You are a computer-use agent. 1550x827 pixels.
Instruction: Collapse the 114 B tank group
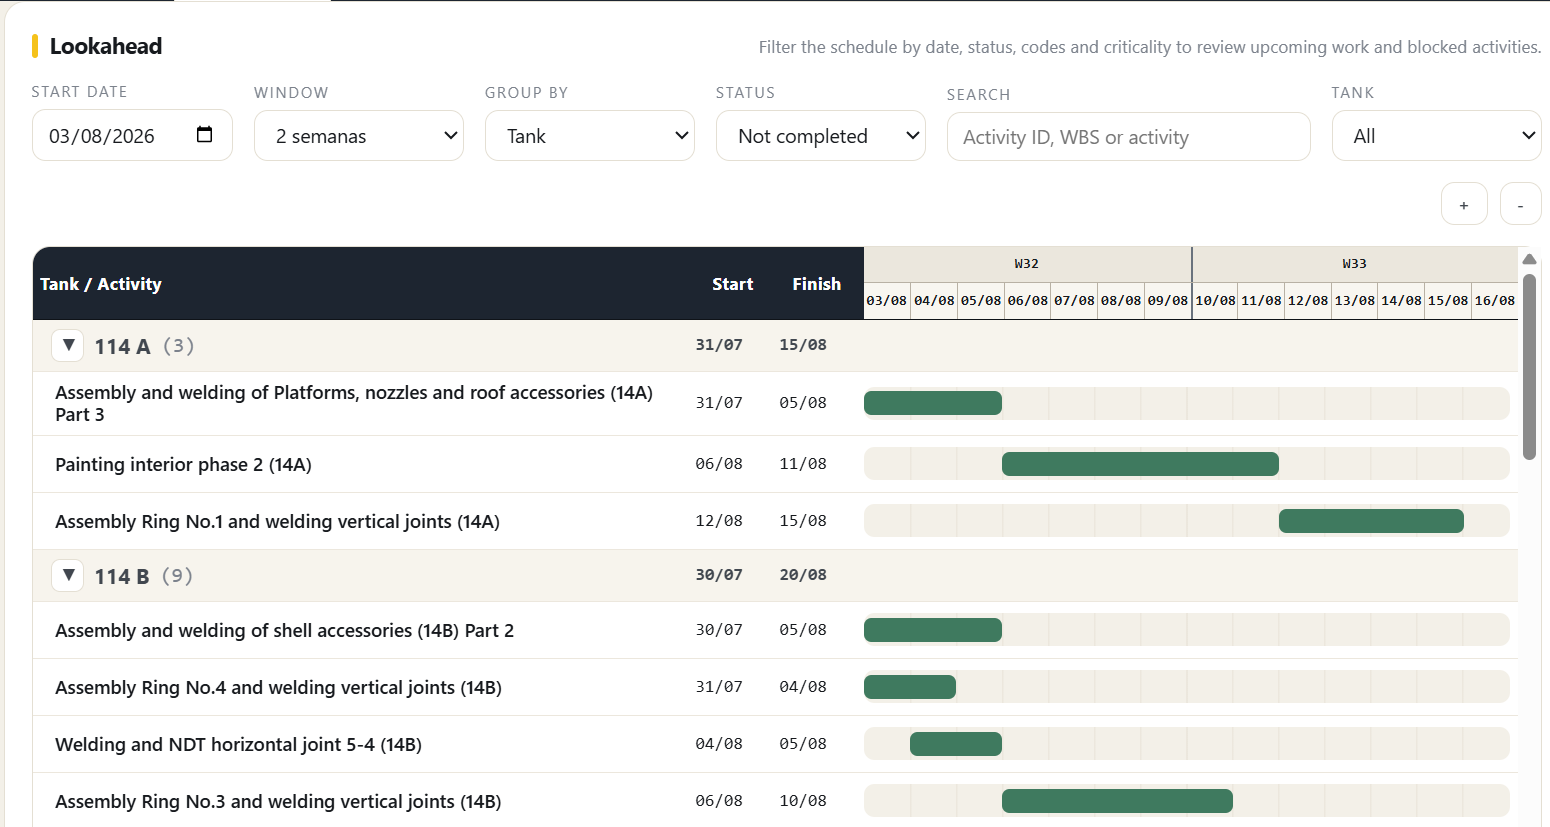(68, 576)
